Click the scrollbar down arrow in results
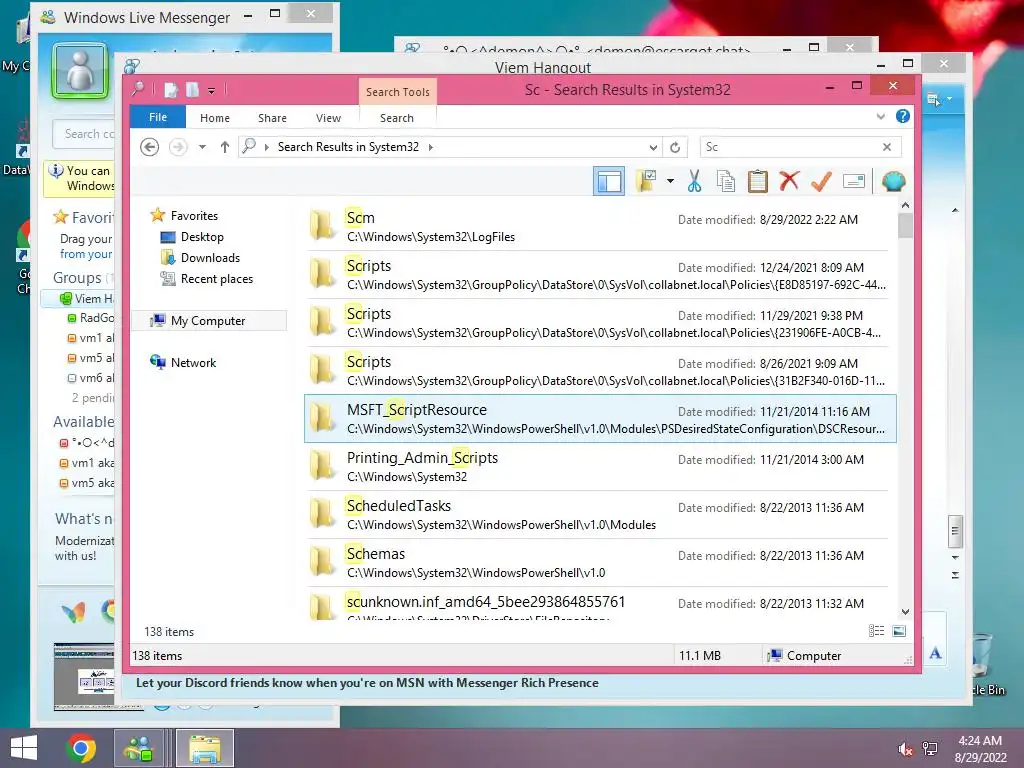This screenshot has height=768, width=1024. [905, 611]
